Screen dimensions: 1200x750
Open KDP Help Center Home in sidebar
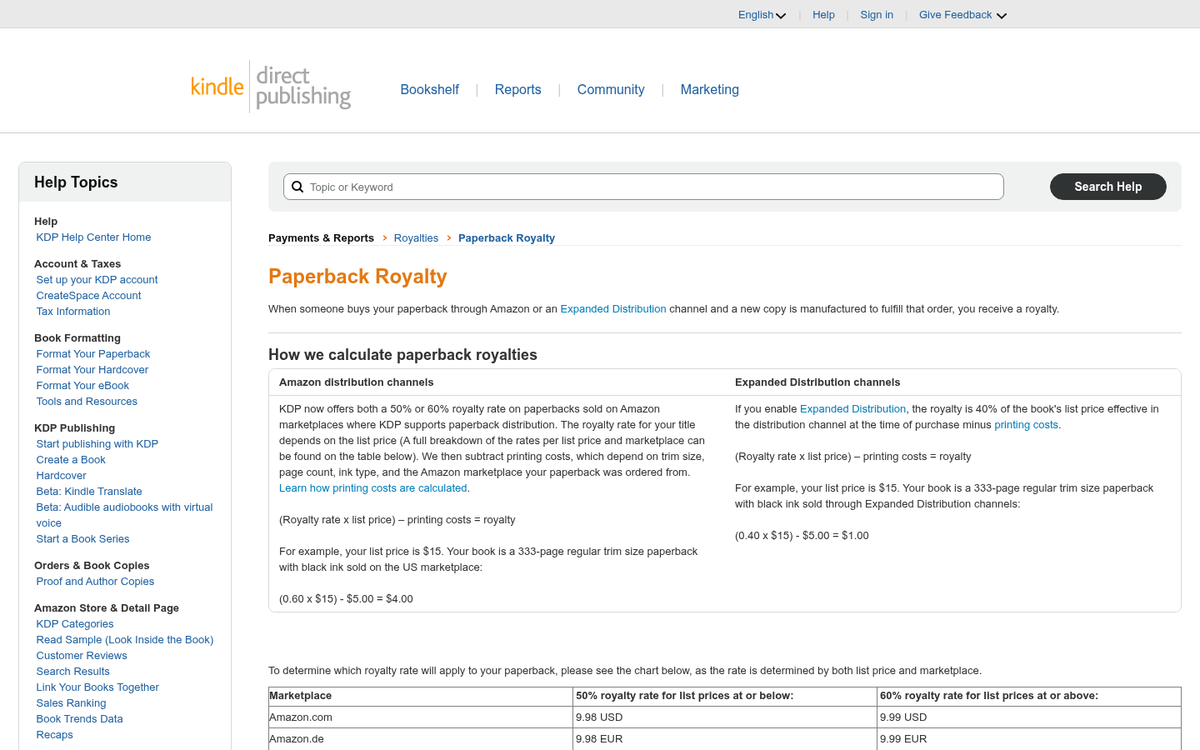93,237
